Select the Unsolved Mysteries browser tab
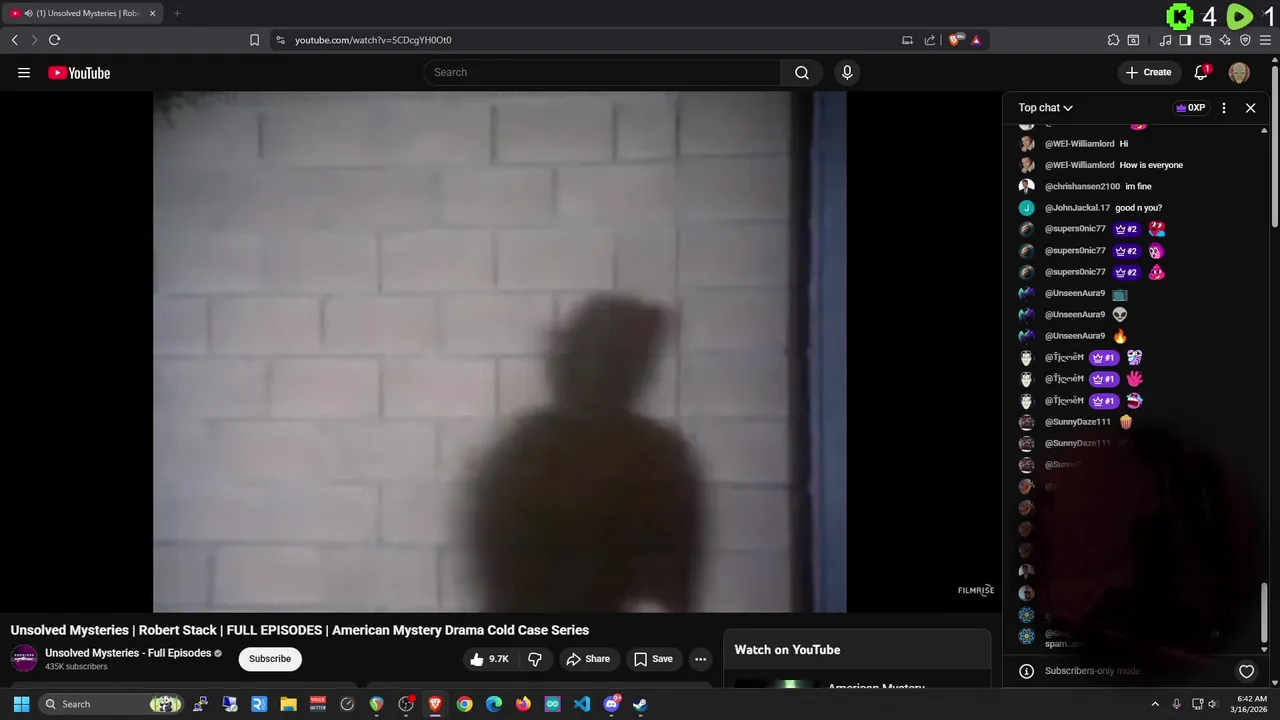Image resolution: width=1280 pixels, height=720 pixels. click(84, 13)
